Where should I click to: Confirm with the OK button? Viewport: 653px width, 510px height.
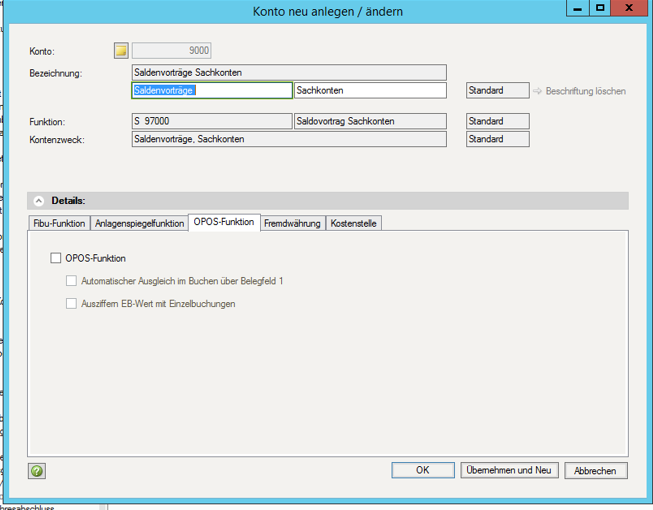coord(422,470)
